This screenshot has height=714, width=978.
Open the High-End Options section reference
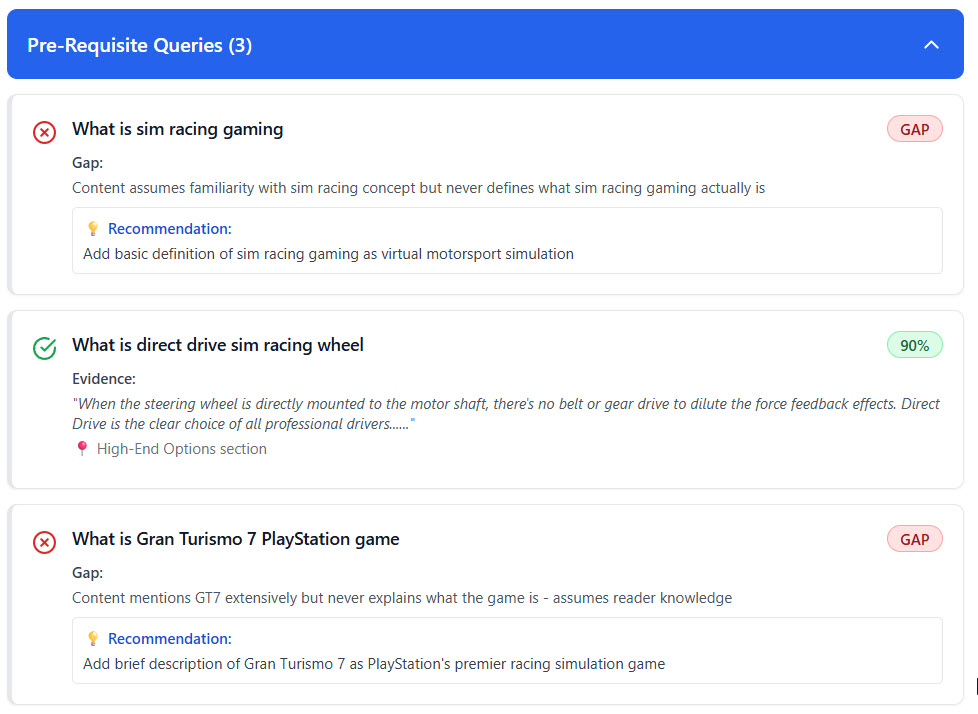coord(181,450)
